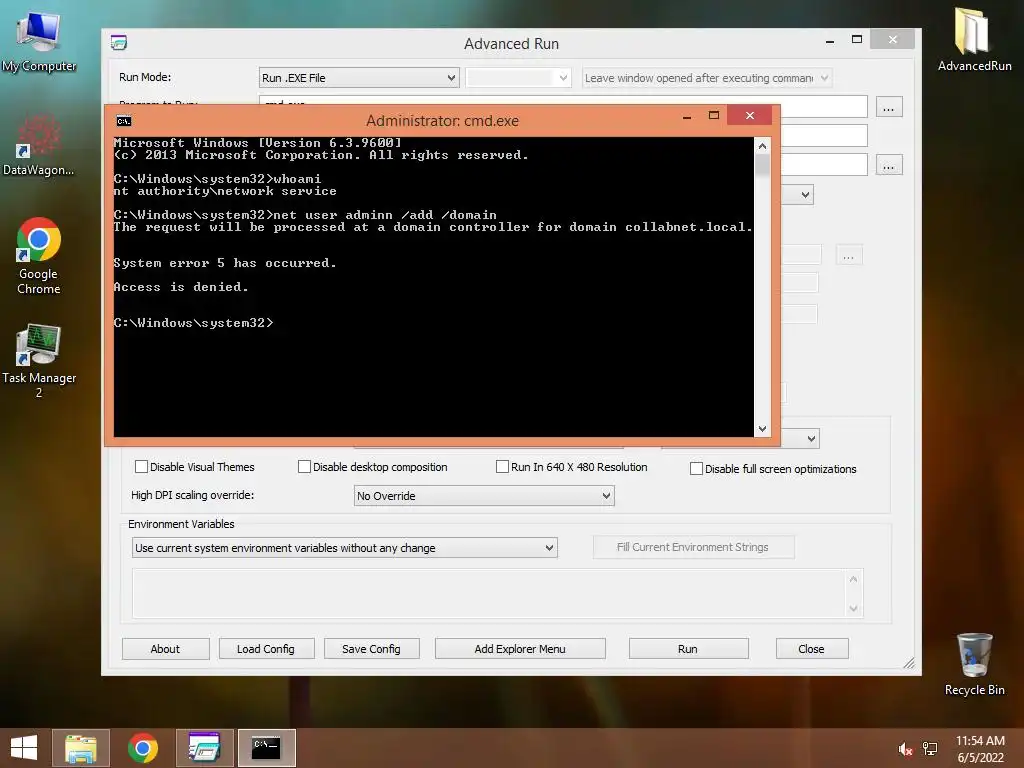1024x768 pixels.
Task: Open Chrome from taskbar
Action: pos(142,748)
